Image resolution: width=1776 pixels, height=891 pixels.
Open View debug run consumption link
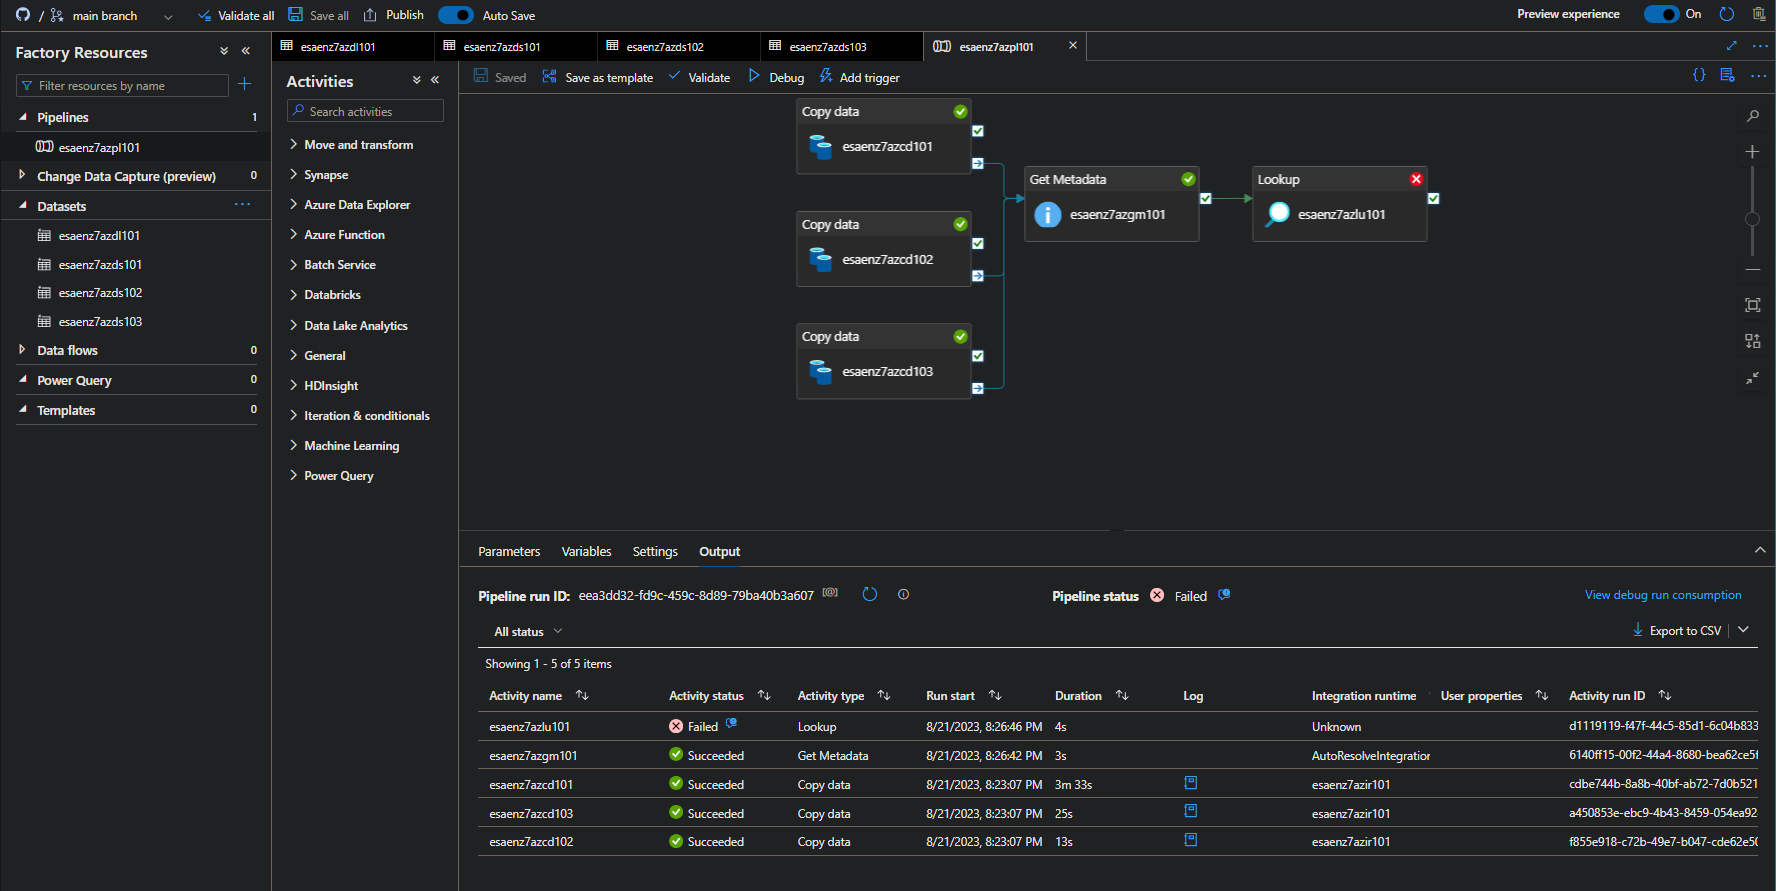(x=1663, y=595)
